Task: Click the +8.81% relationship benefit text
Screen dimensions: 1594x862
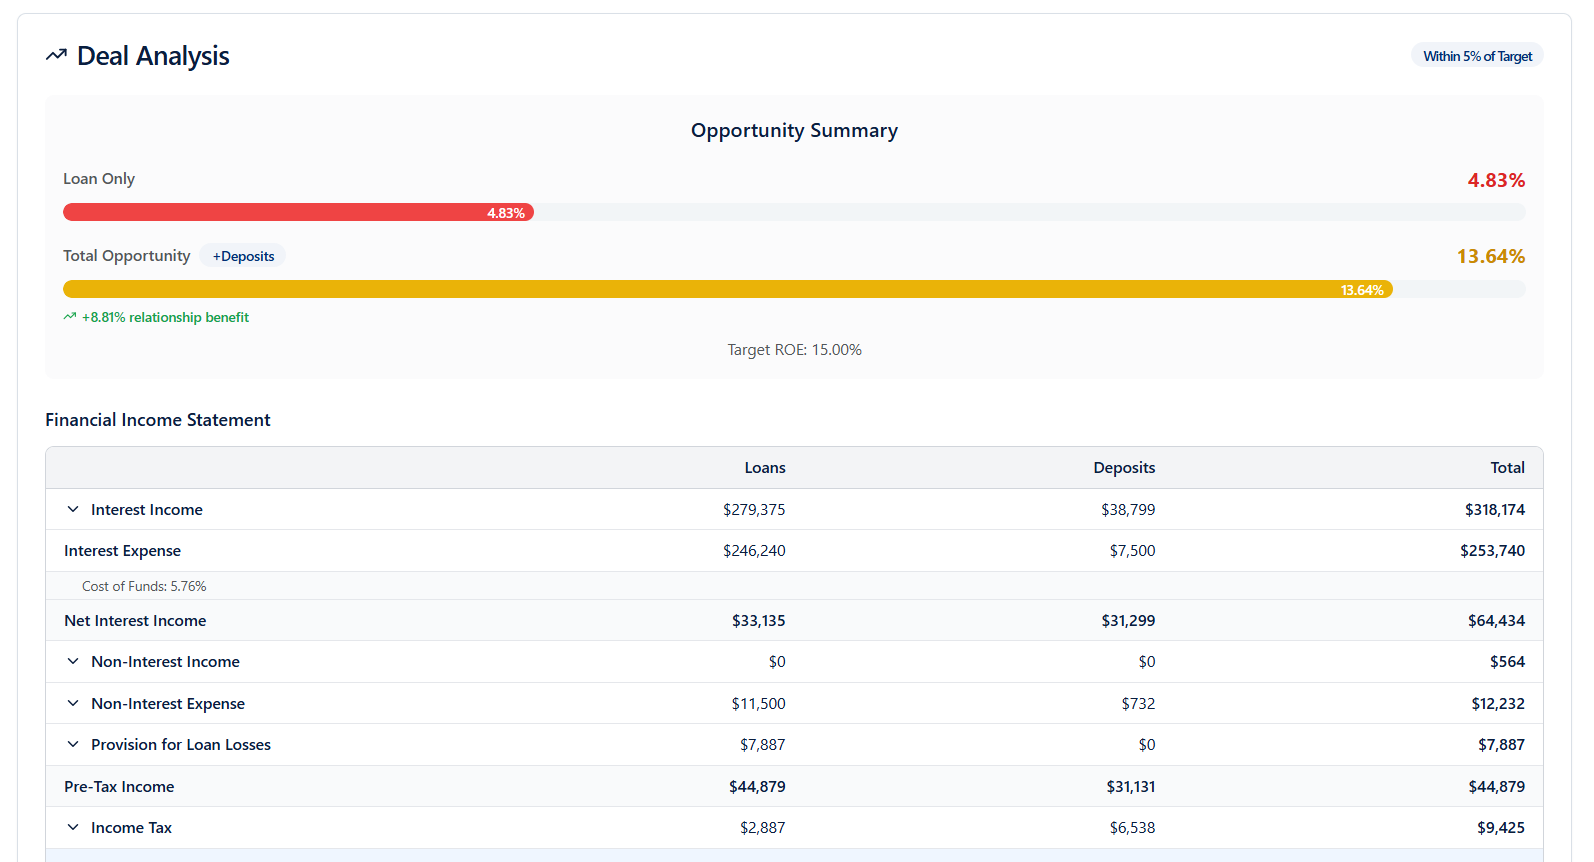Action: click(165, 317)
